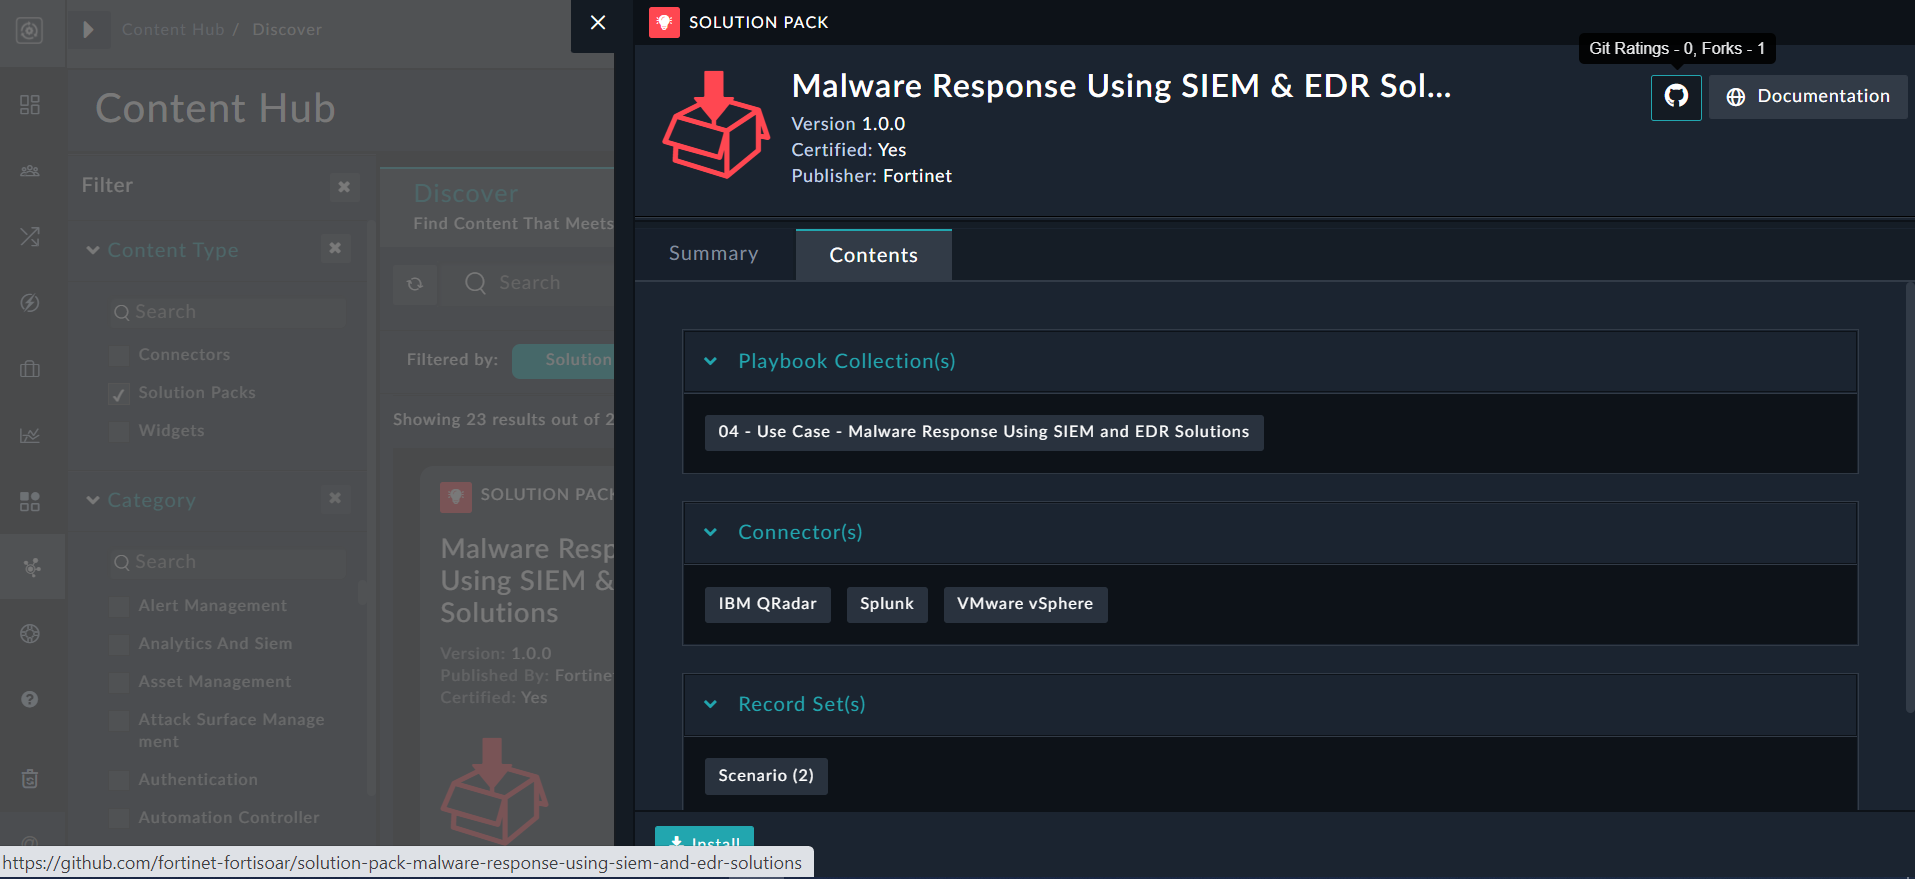
Task: Click the Solution filter chip next to Filtered by
Action: point(564,361)
